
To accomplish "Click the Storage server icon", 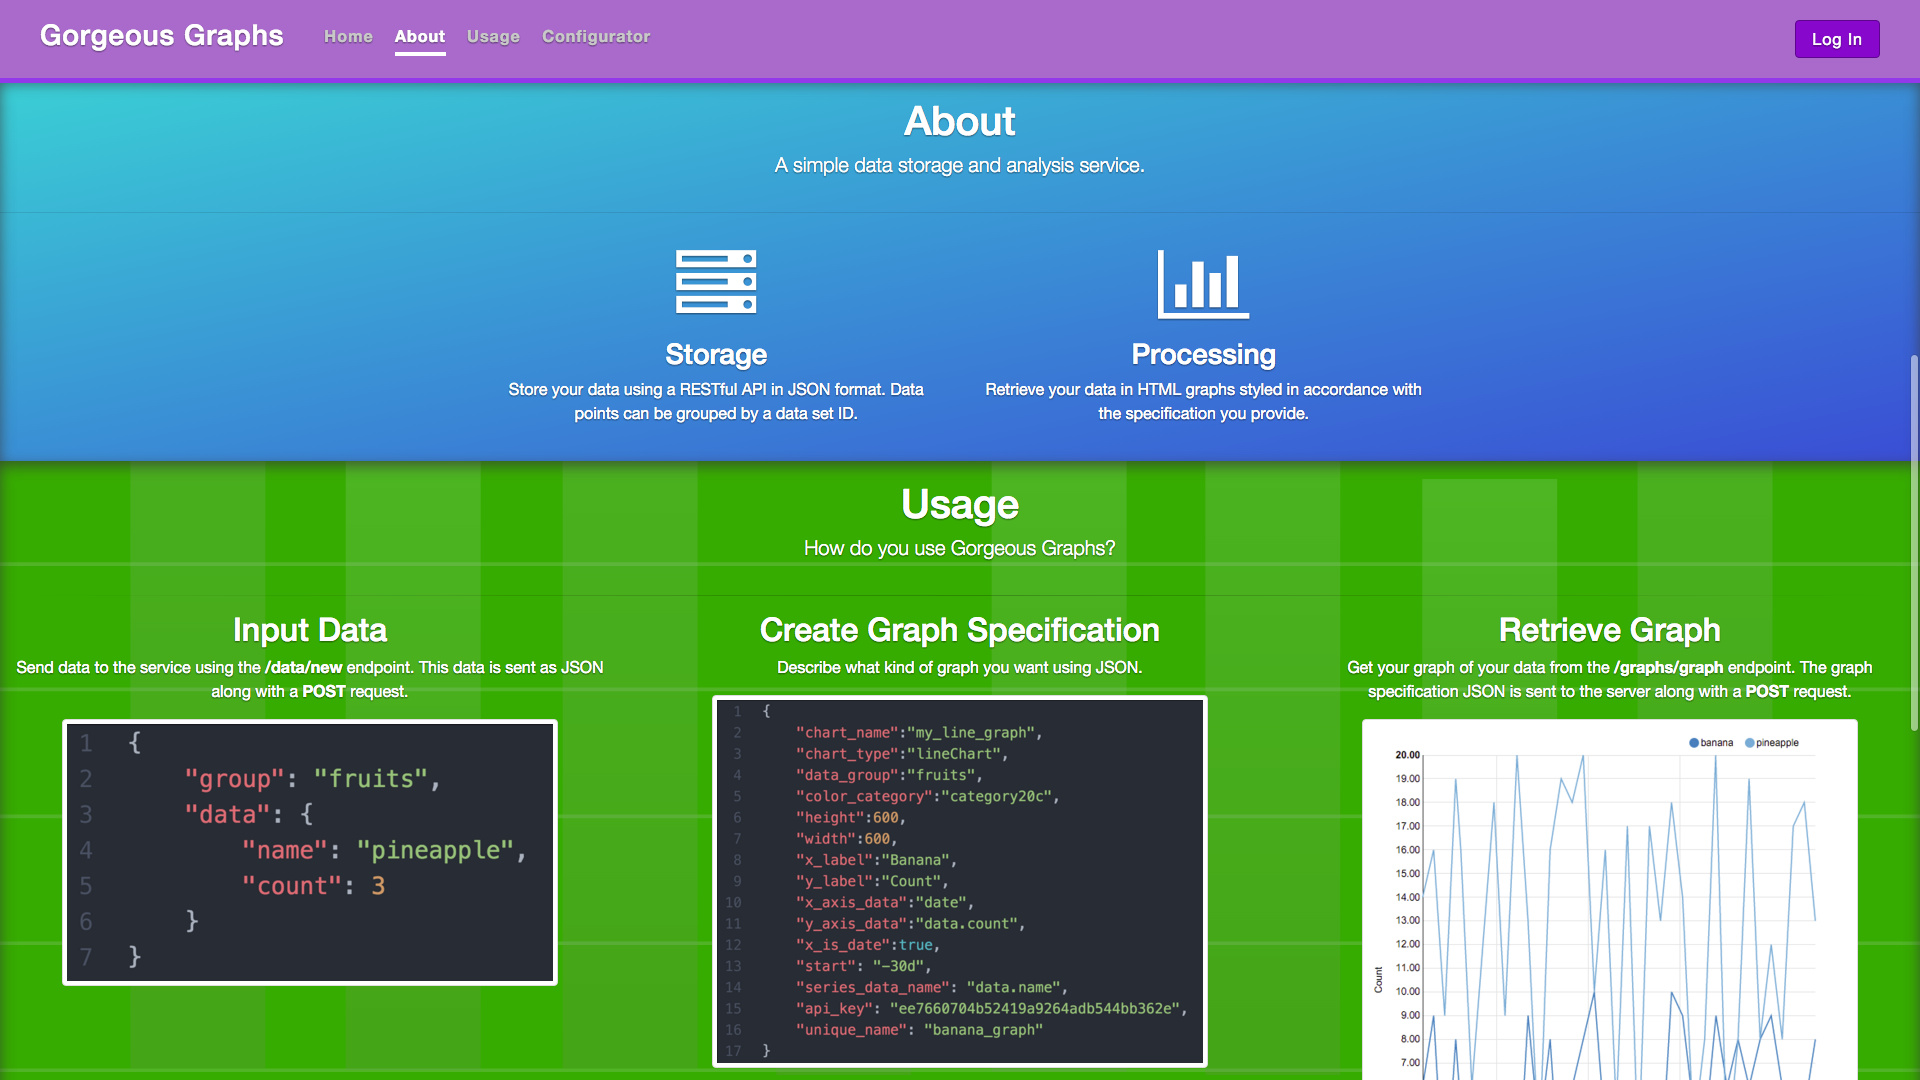I will coord(716,282).
